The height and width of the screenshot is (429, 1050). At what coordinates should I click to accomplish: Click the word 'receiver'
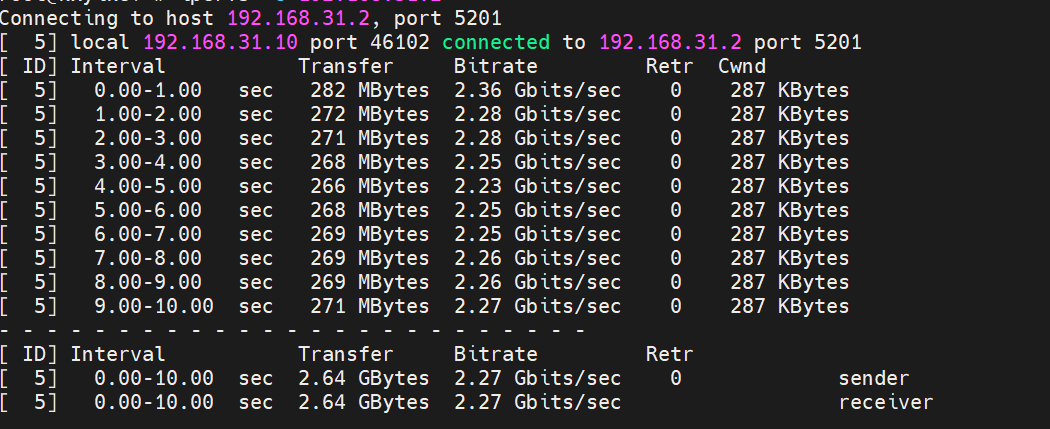pyautogui.click(x=886, y=403)
